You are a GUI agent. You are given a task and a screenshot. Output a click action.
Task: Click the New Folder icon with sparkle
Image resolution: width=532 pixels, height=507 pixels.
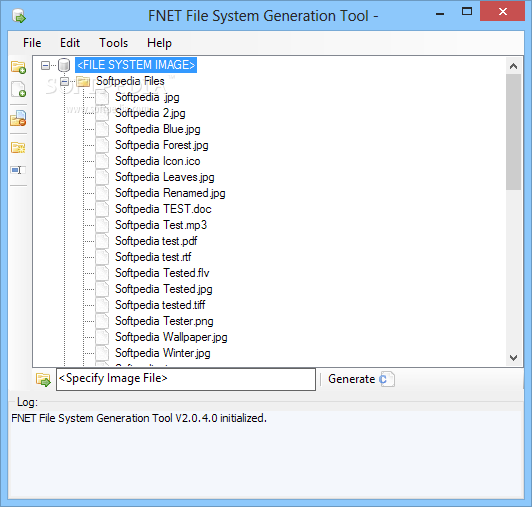(18, 148)
